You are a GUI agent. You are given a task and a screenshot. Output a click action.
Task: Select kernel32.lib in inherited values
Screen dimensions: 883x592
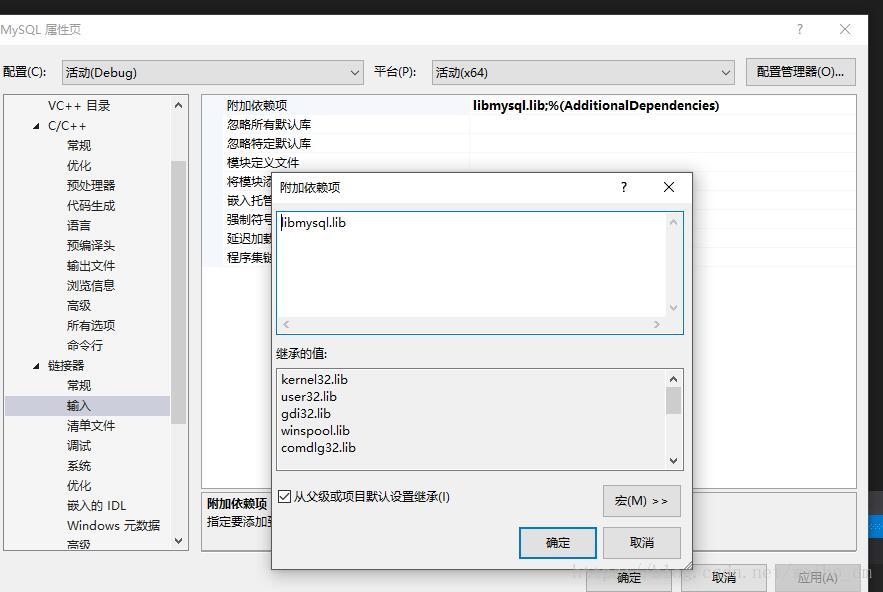(314, 380)
